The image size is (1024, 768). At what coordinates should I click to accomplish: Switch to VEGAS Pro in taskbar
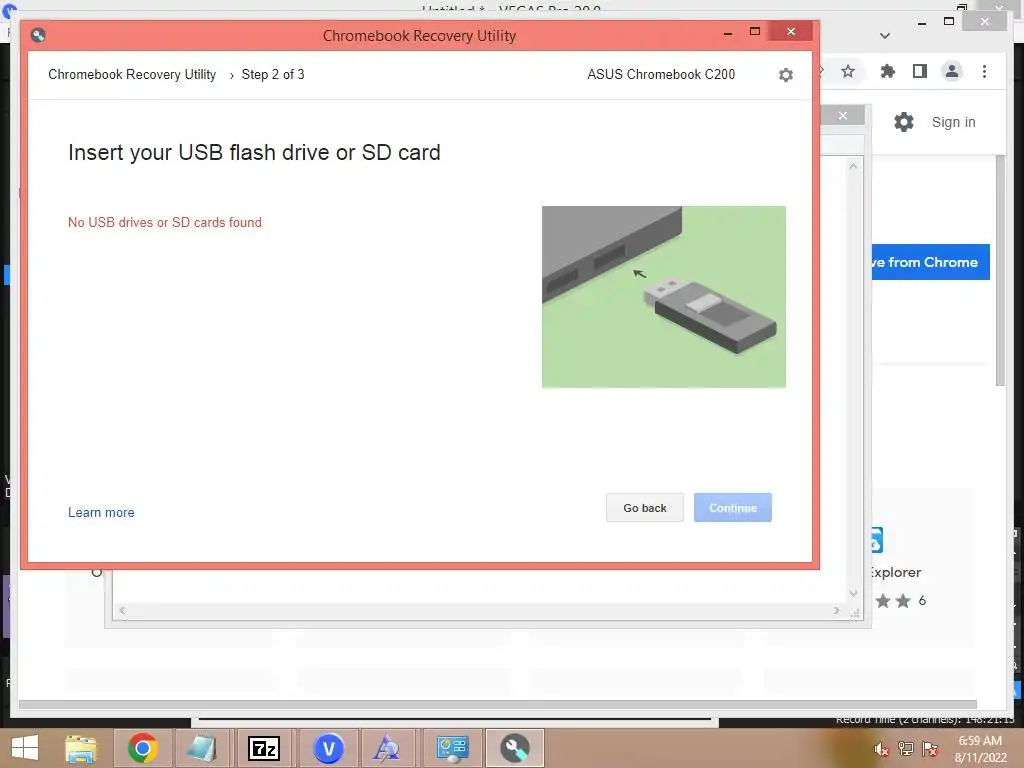point(328,748)
